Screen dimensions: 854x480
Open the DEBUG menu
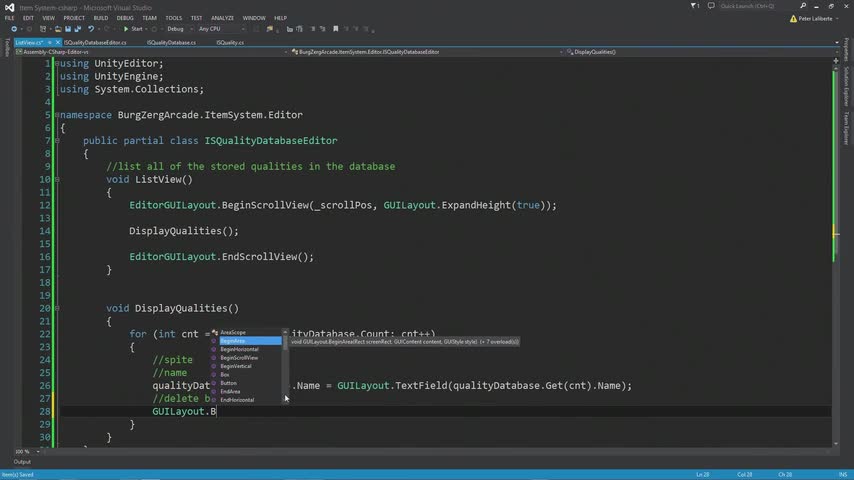(x=125, y=18)
